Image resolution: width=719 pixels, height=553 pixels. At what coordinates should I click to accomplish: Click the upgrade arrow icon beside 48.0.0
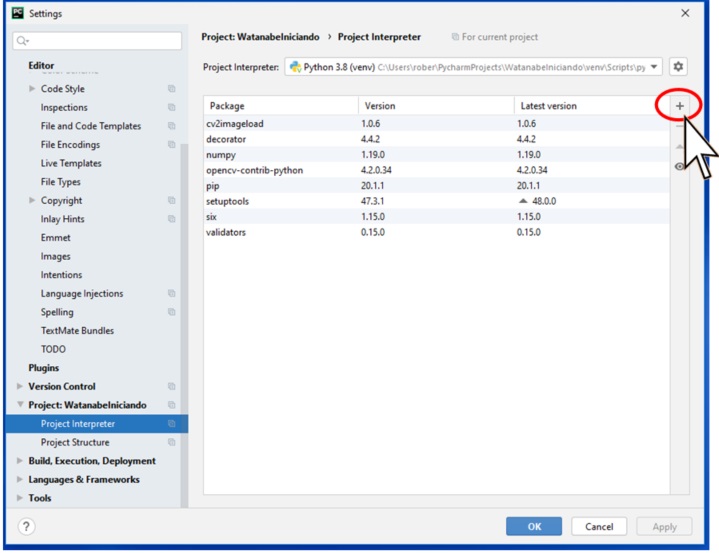tap(522, 200)
